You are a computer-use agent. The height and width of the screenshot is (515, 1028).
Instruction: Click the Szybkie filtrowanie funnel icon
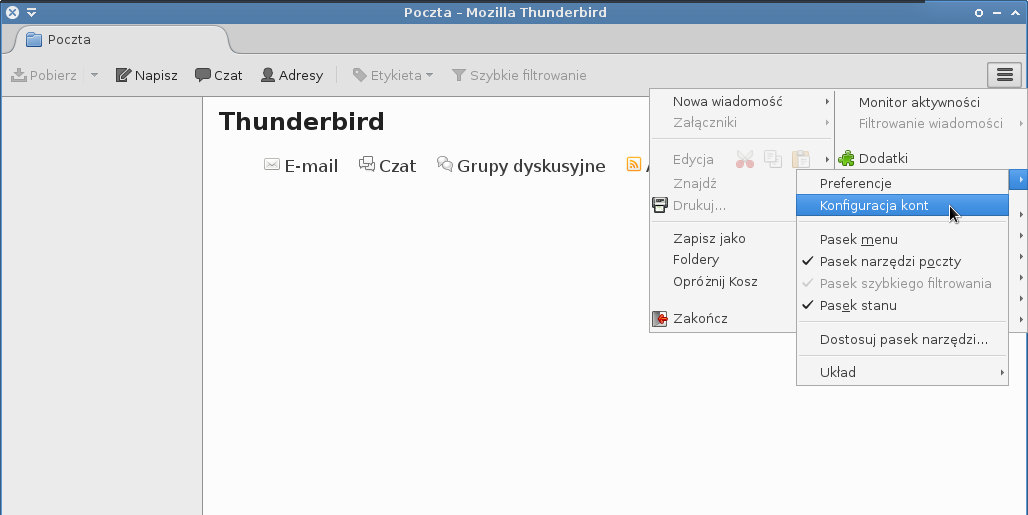click(x=459, y=75)
